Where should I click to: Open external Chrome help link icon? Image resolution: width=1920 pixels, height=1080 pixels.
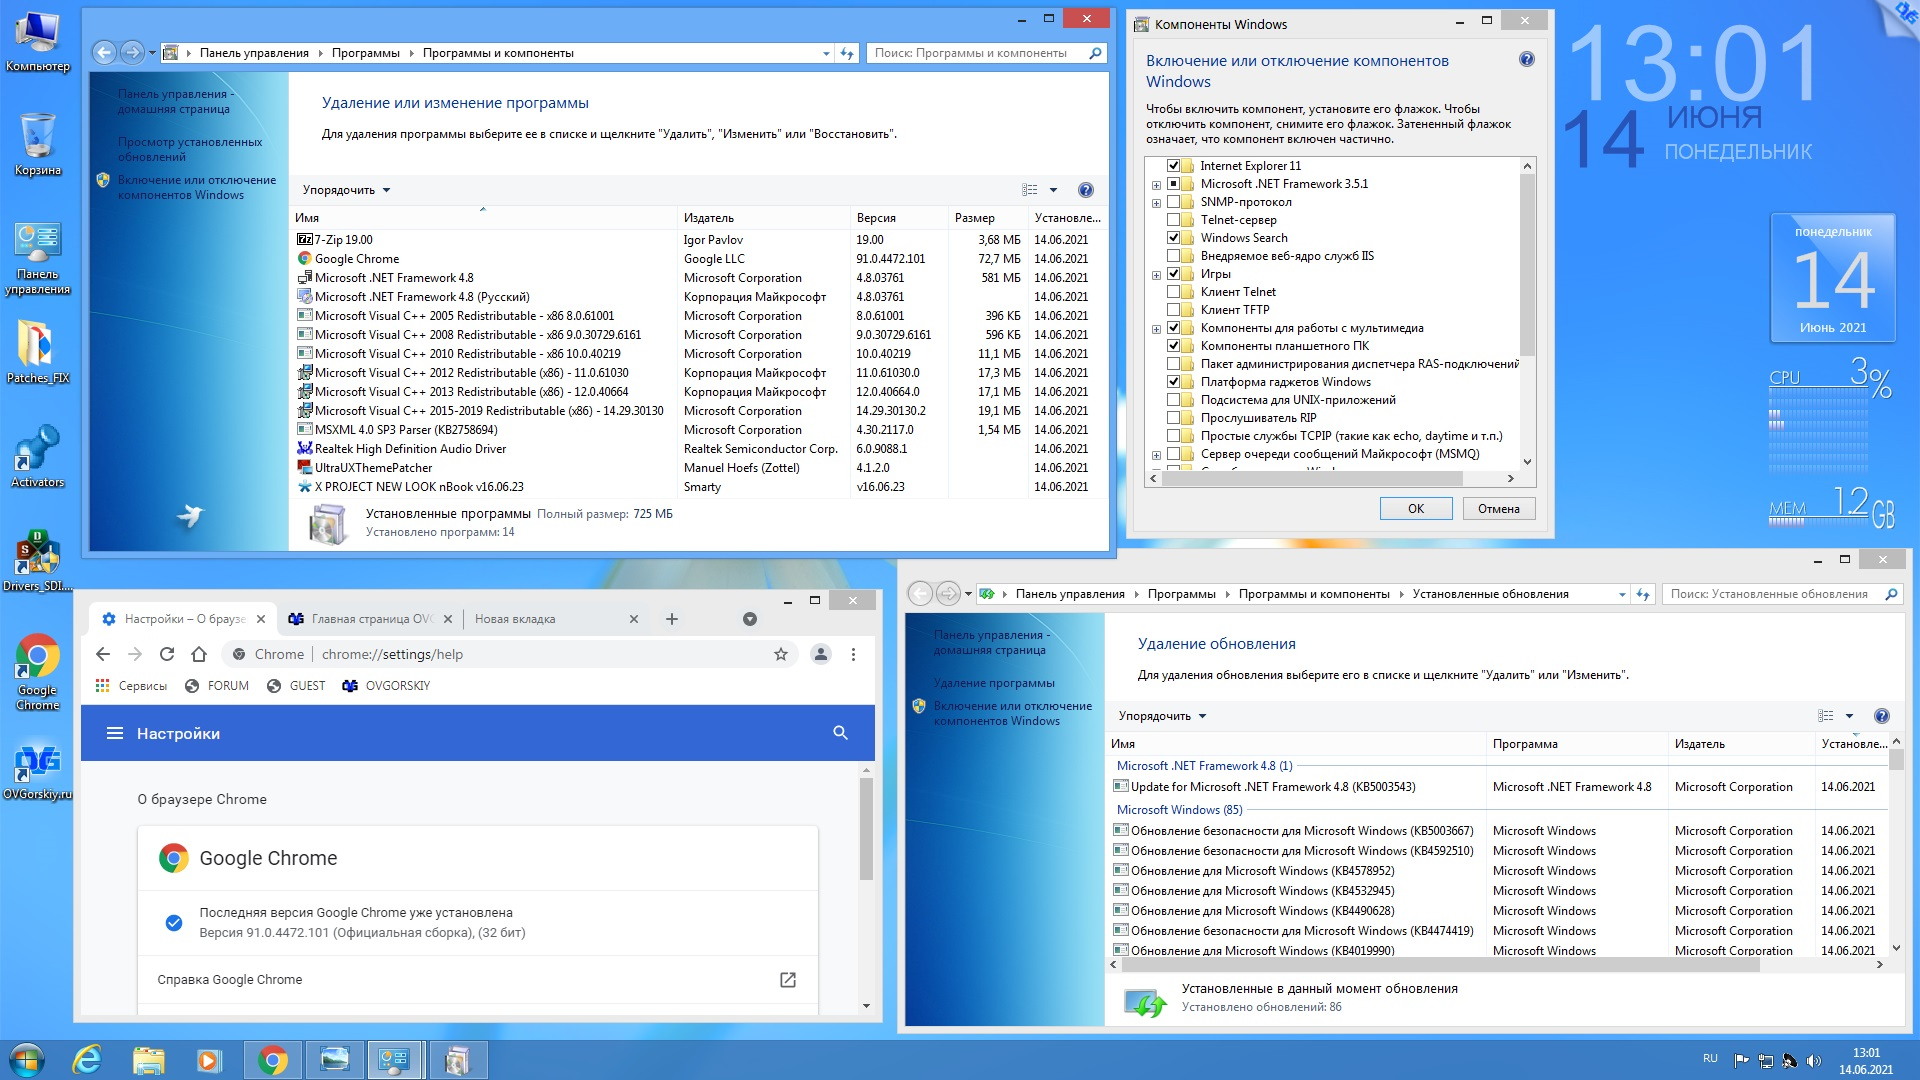(x=788, y=980)
